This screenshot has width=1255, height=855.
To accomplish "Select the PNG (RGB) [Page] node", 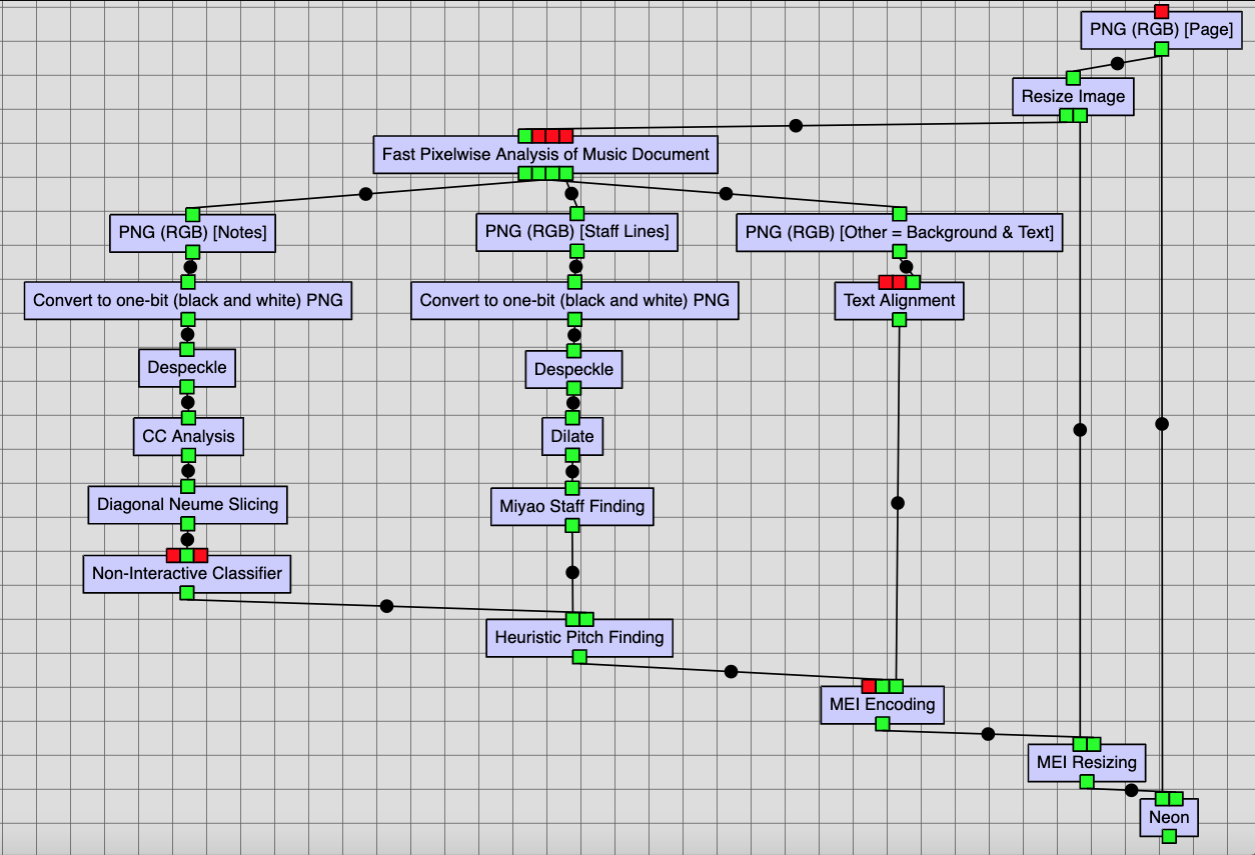I will coord(1161,30).
